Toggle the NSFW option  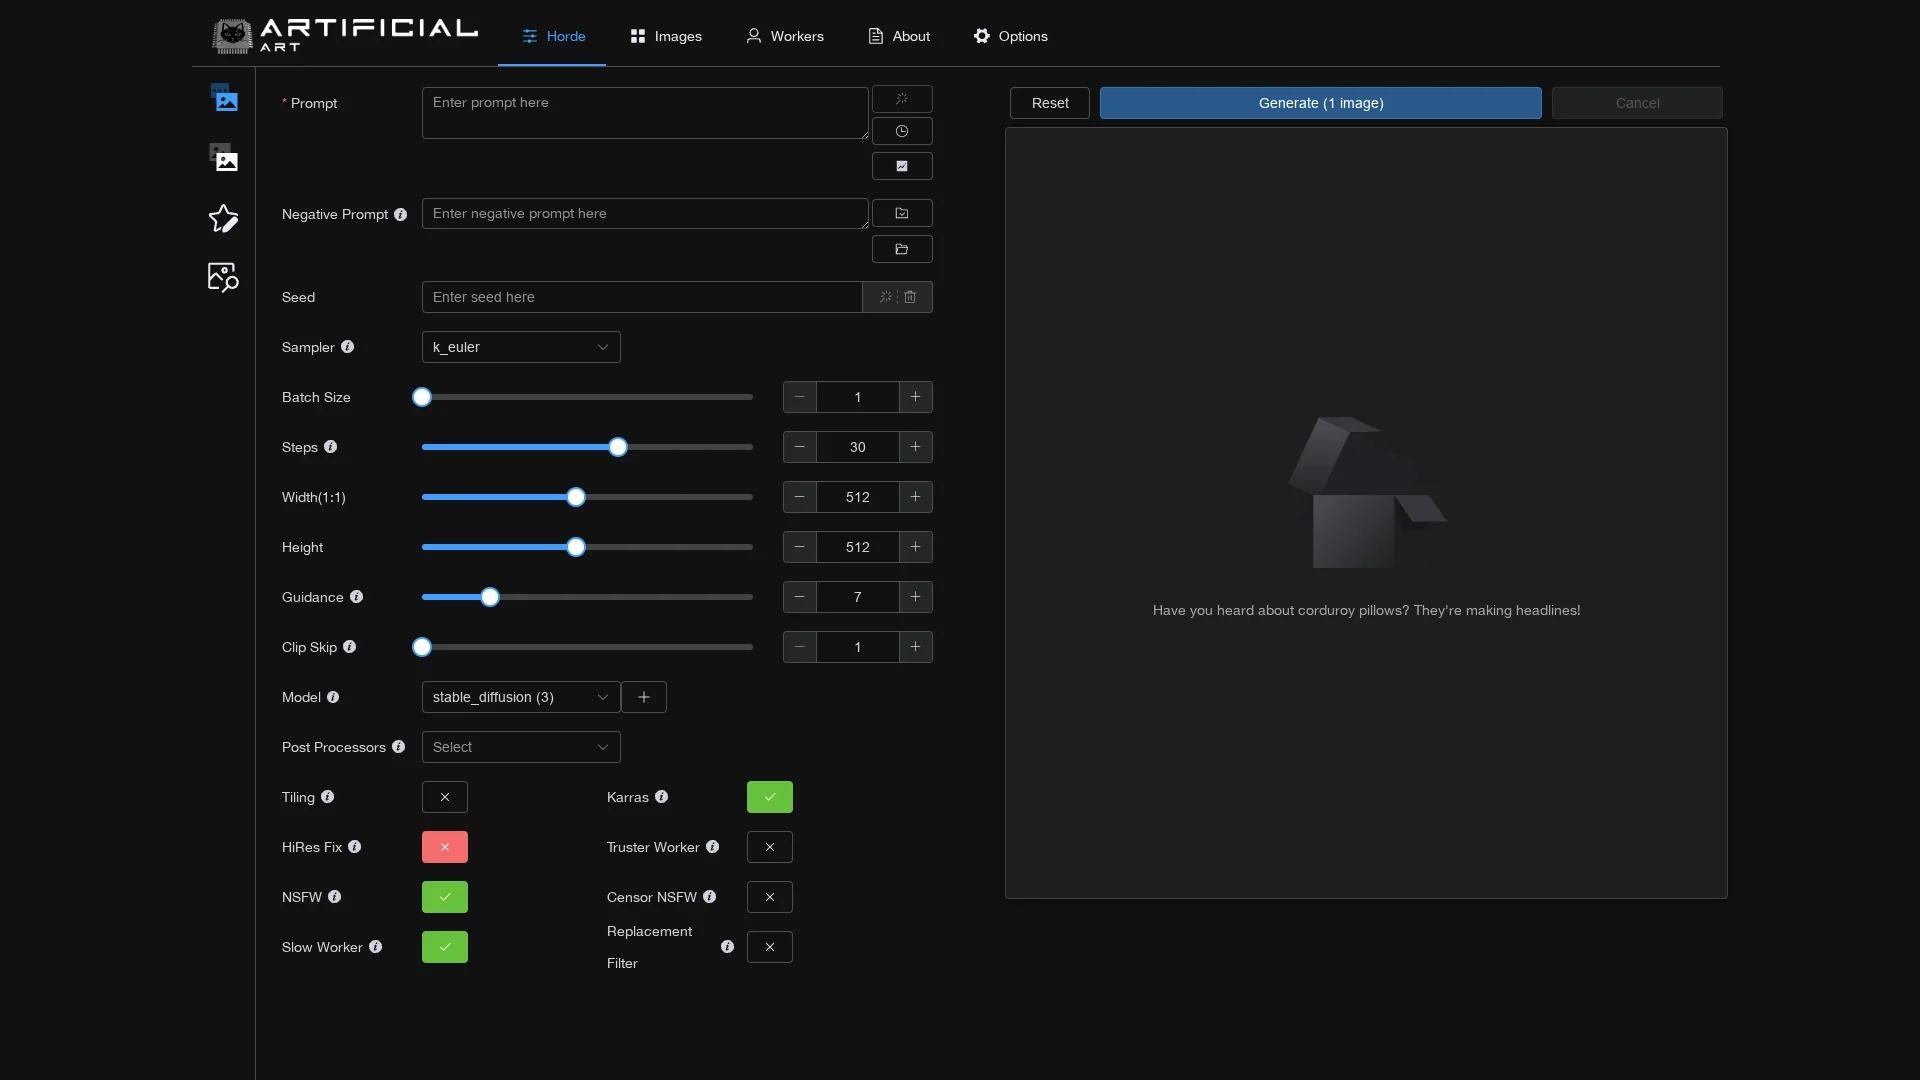(x=445, y=897)
